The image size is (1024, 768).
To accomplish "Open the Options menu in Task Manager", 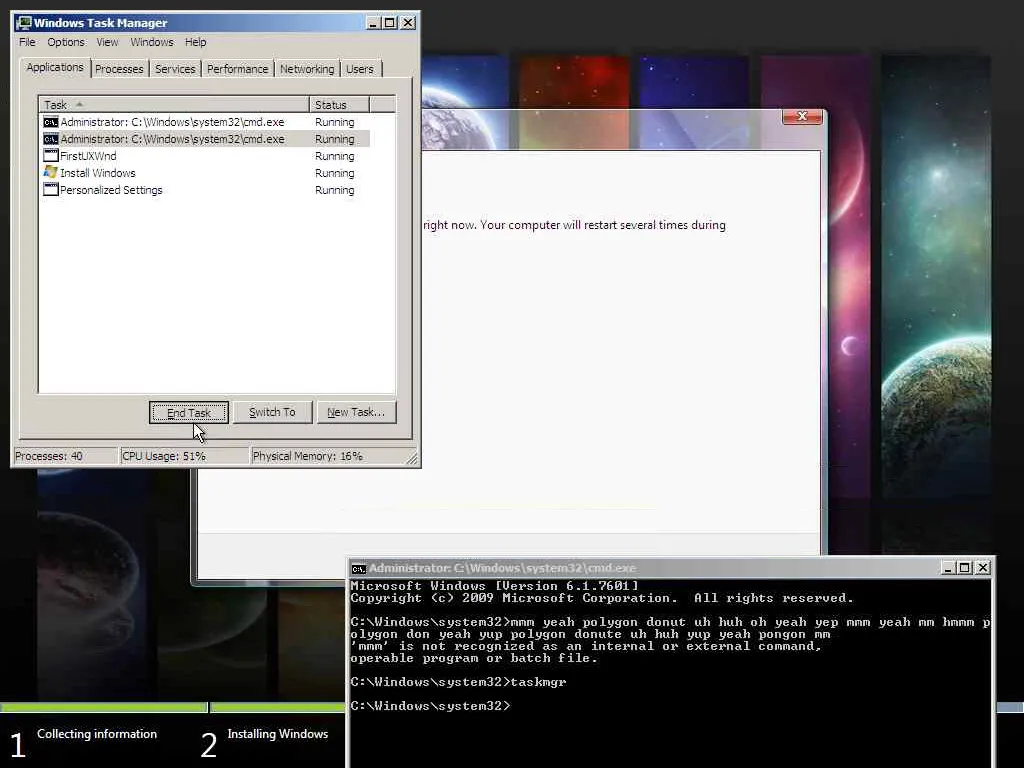I will (x=66, y=42).
